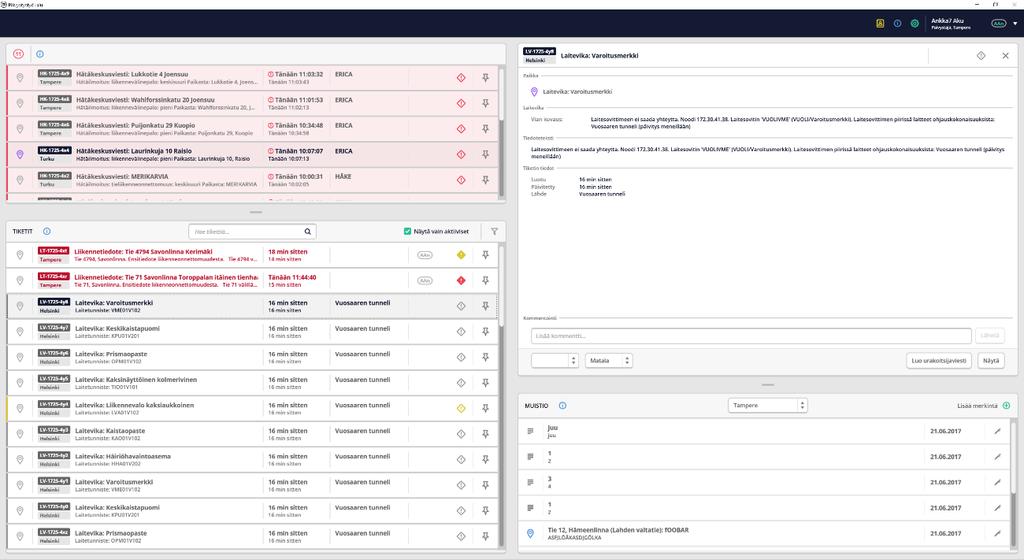Pin the Häiriöhavaintoasema ticket
This screenshot has height=560, width=1024.
coord(485,459)
